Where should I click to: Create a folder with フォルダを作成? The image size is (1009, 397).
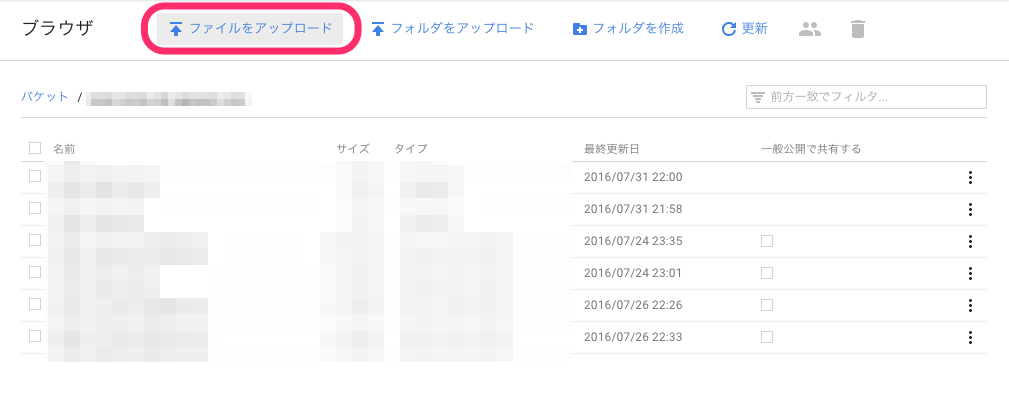627,29
